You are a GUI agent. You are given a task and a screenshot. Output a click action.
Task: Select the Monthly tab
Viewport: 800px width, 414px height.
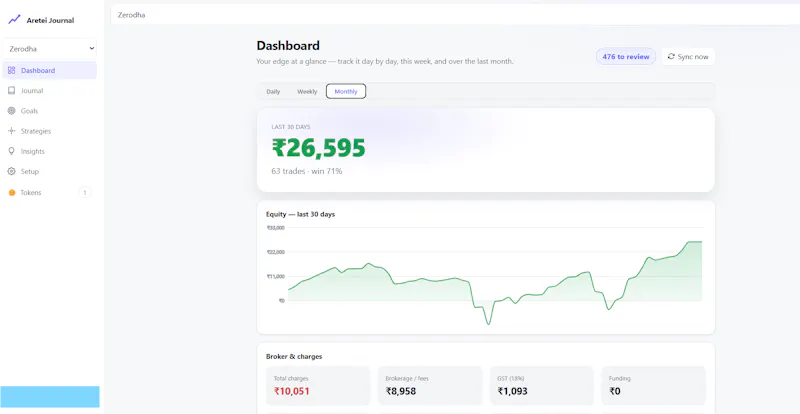346,91
